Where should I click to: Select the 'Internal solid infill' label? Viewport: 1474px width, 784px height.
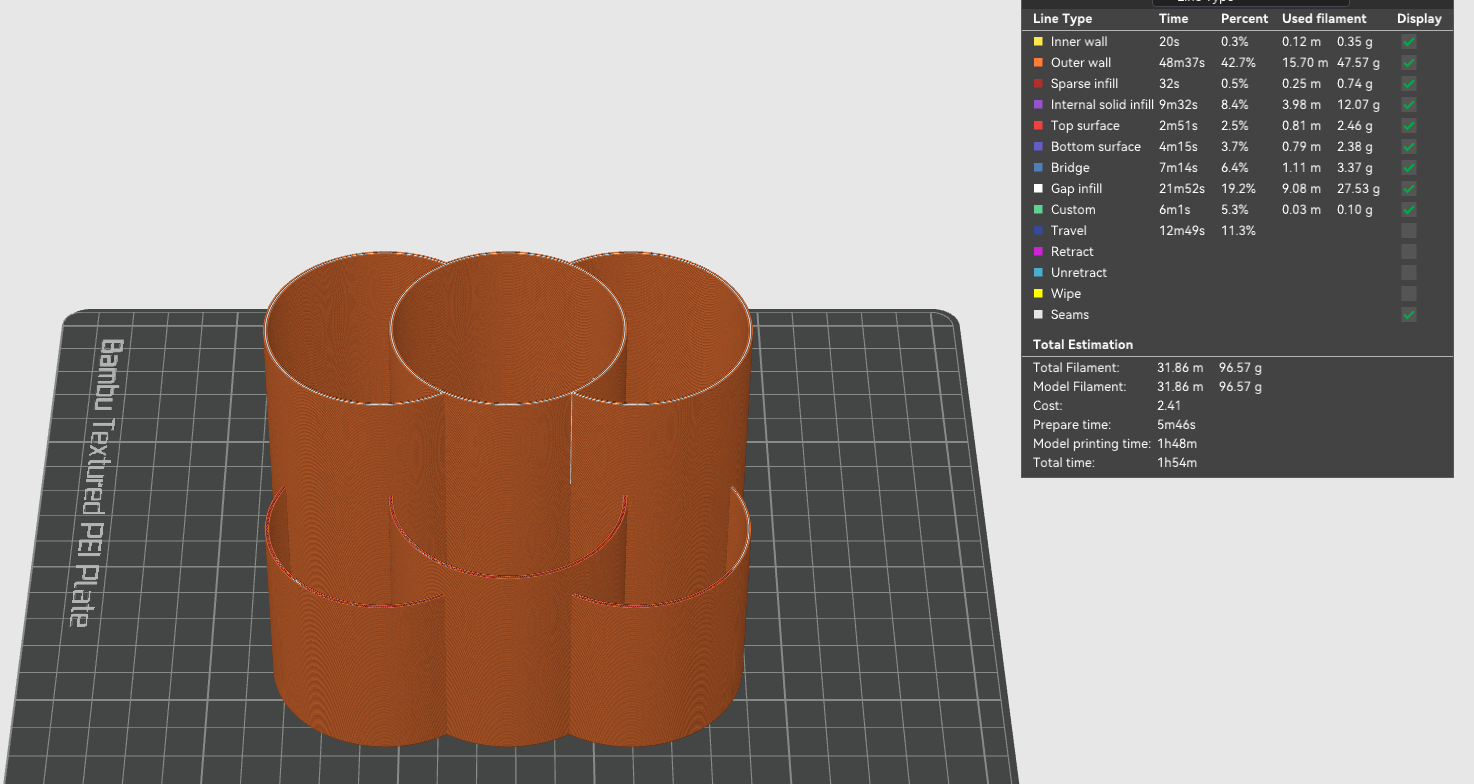click(1102, 105)
